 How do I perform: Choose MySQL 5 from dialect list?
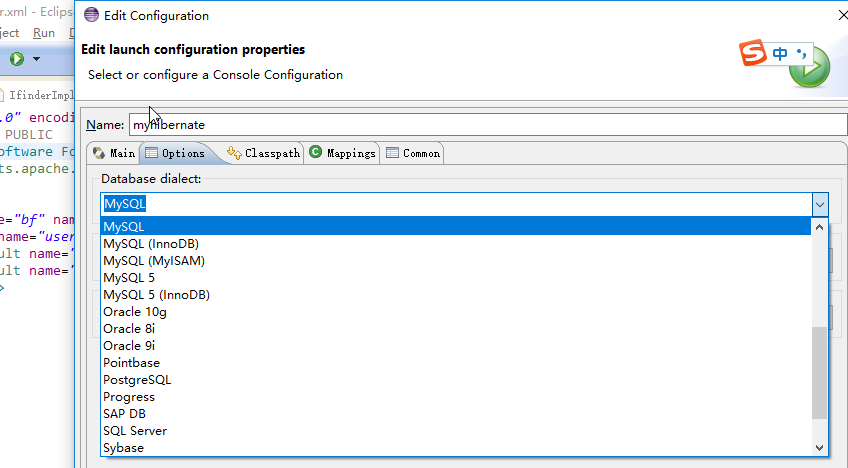456,278
